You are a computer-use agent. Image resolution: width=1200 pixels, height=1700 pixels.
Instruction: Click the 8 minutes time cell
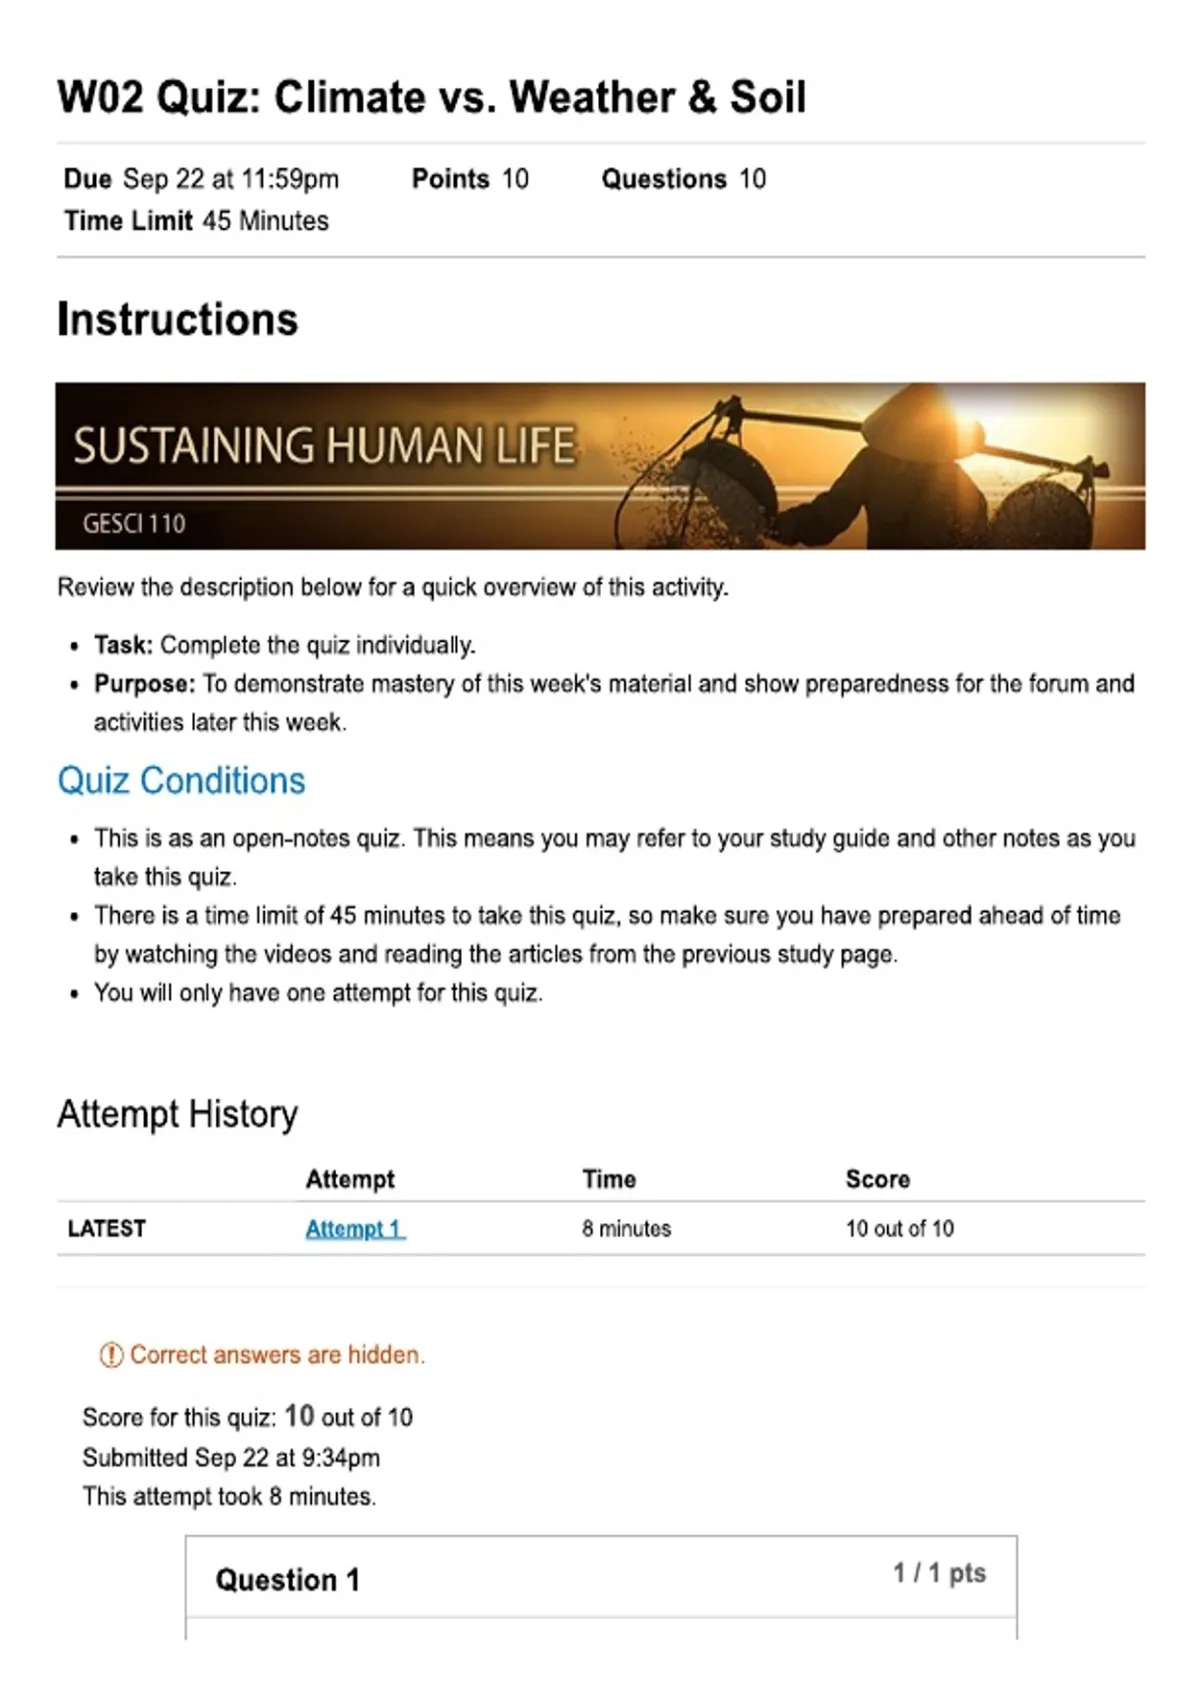627,1228
